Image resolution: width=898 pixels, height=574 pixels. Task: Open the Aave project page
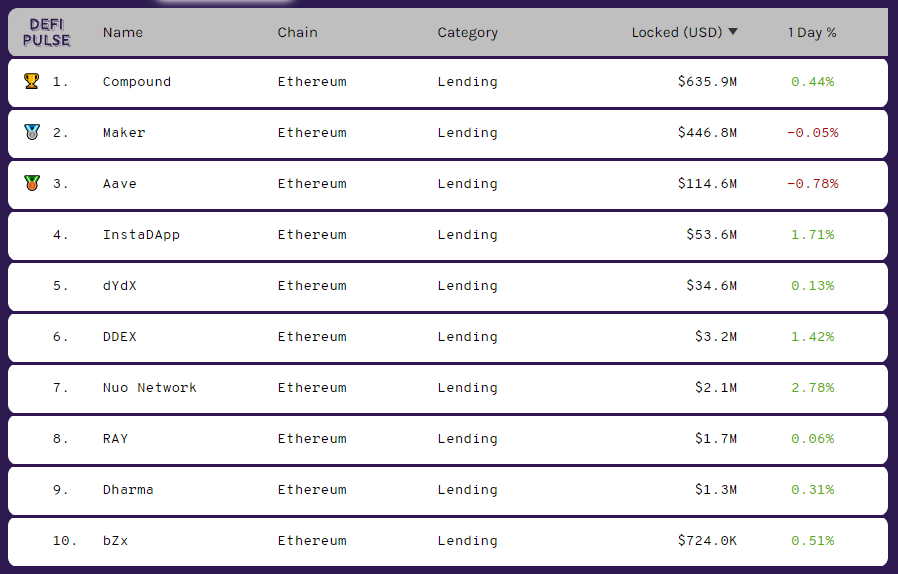pyautogui.click(x=120, y=184)
